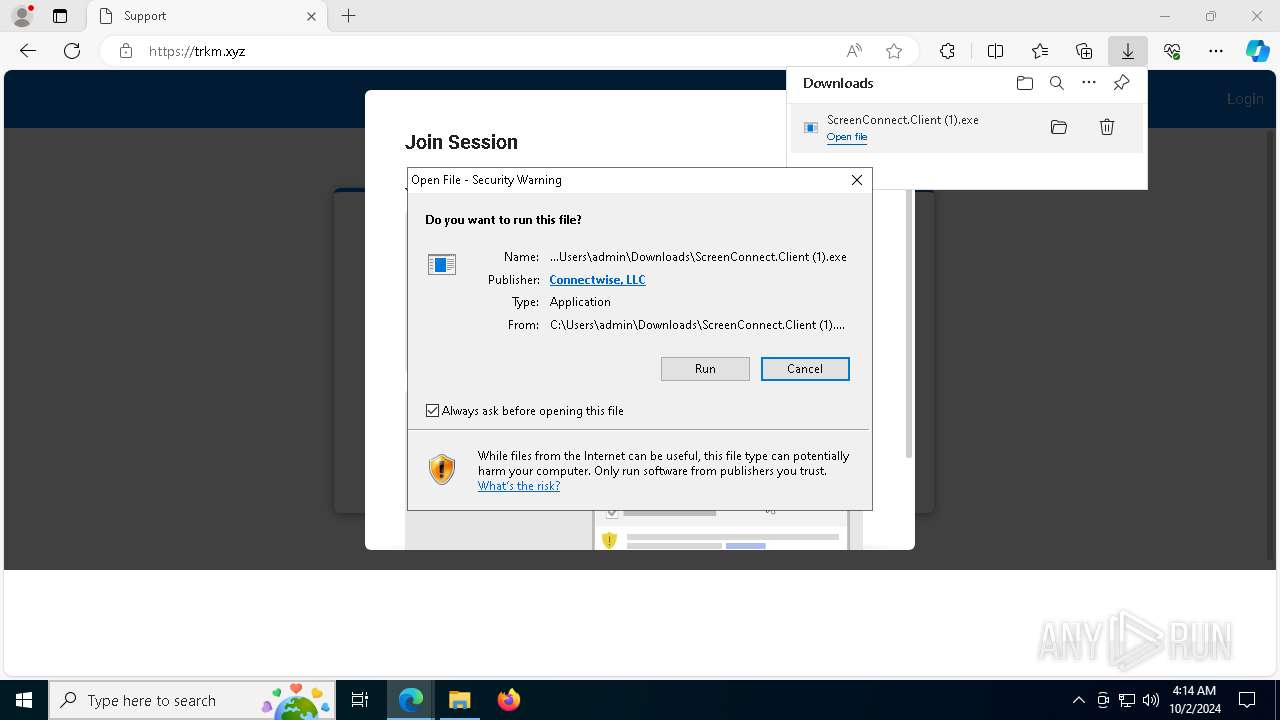Add this page to favorites
This screenshot has width=1280, height=720.
[894, 51]
